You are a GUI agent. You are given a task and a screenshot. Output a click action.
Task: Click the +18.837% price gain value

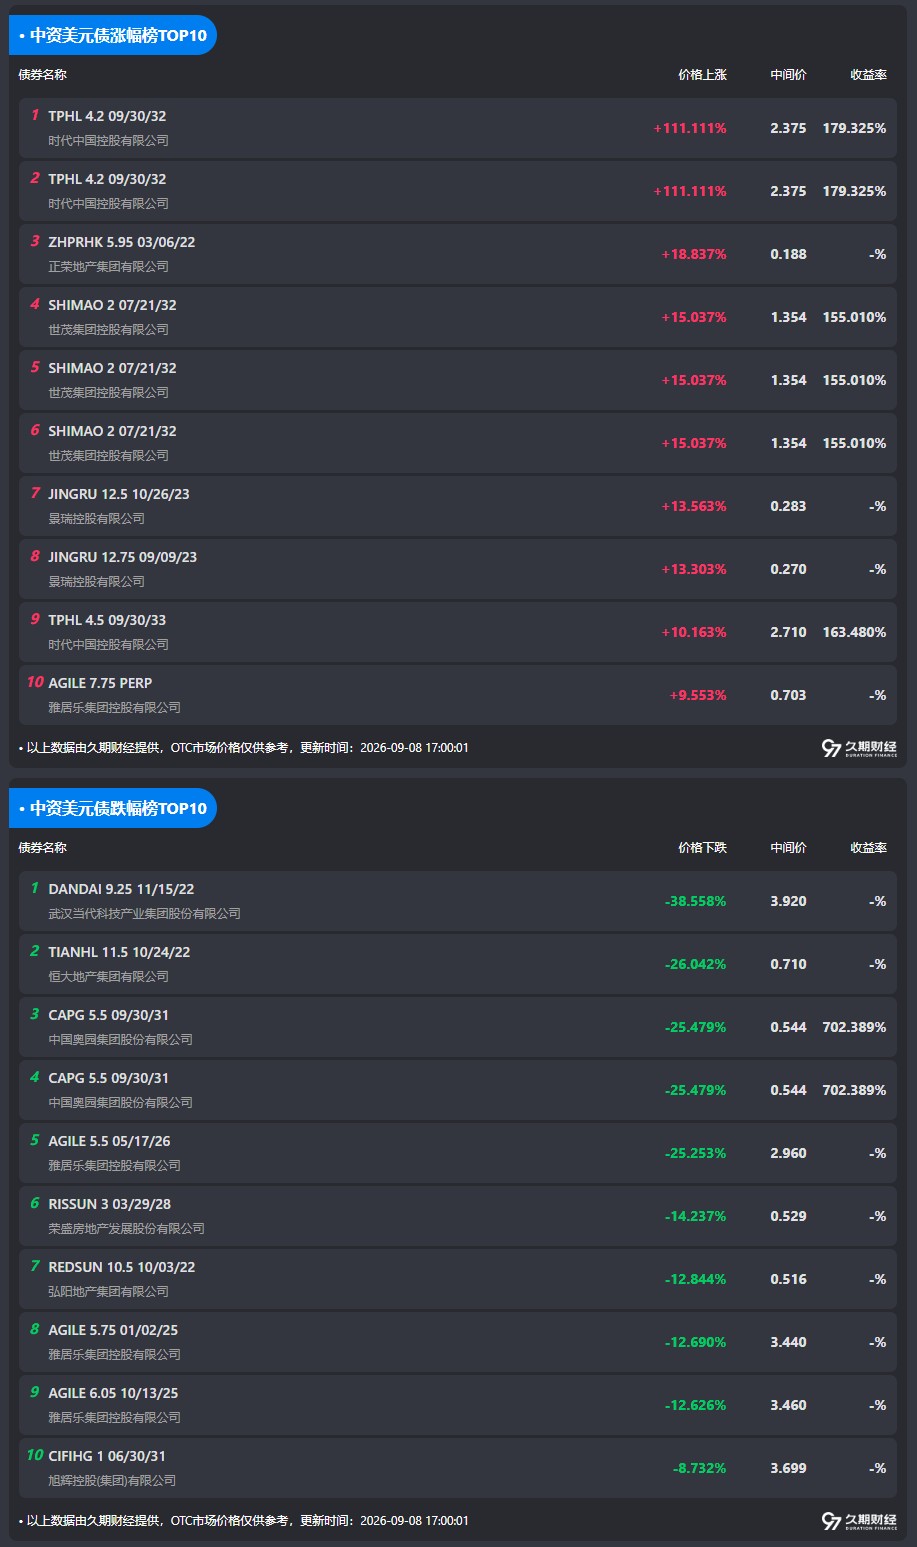(694, 254)
